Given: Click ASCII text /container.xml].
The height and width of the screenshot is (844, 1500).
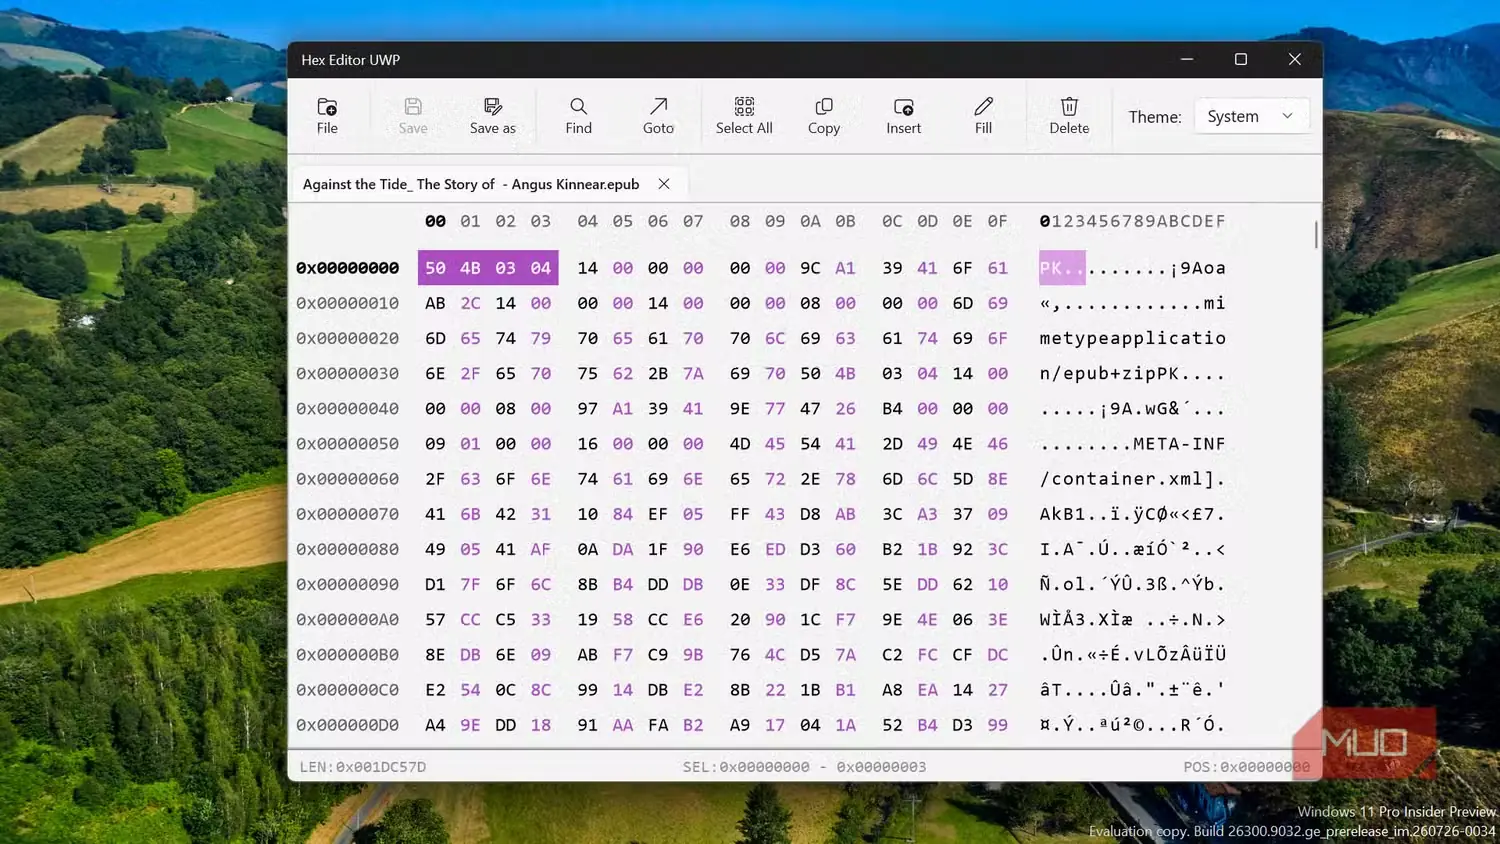Looking at the screenshot, I should point(1133,479).
